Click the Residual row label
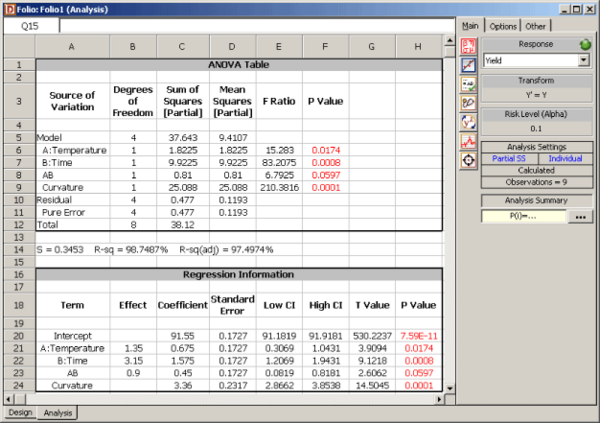 pyautogui.click(x=54, y=200)
